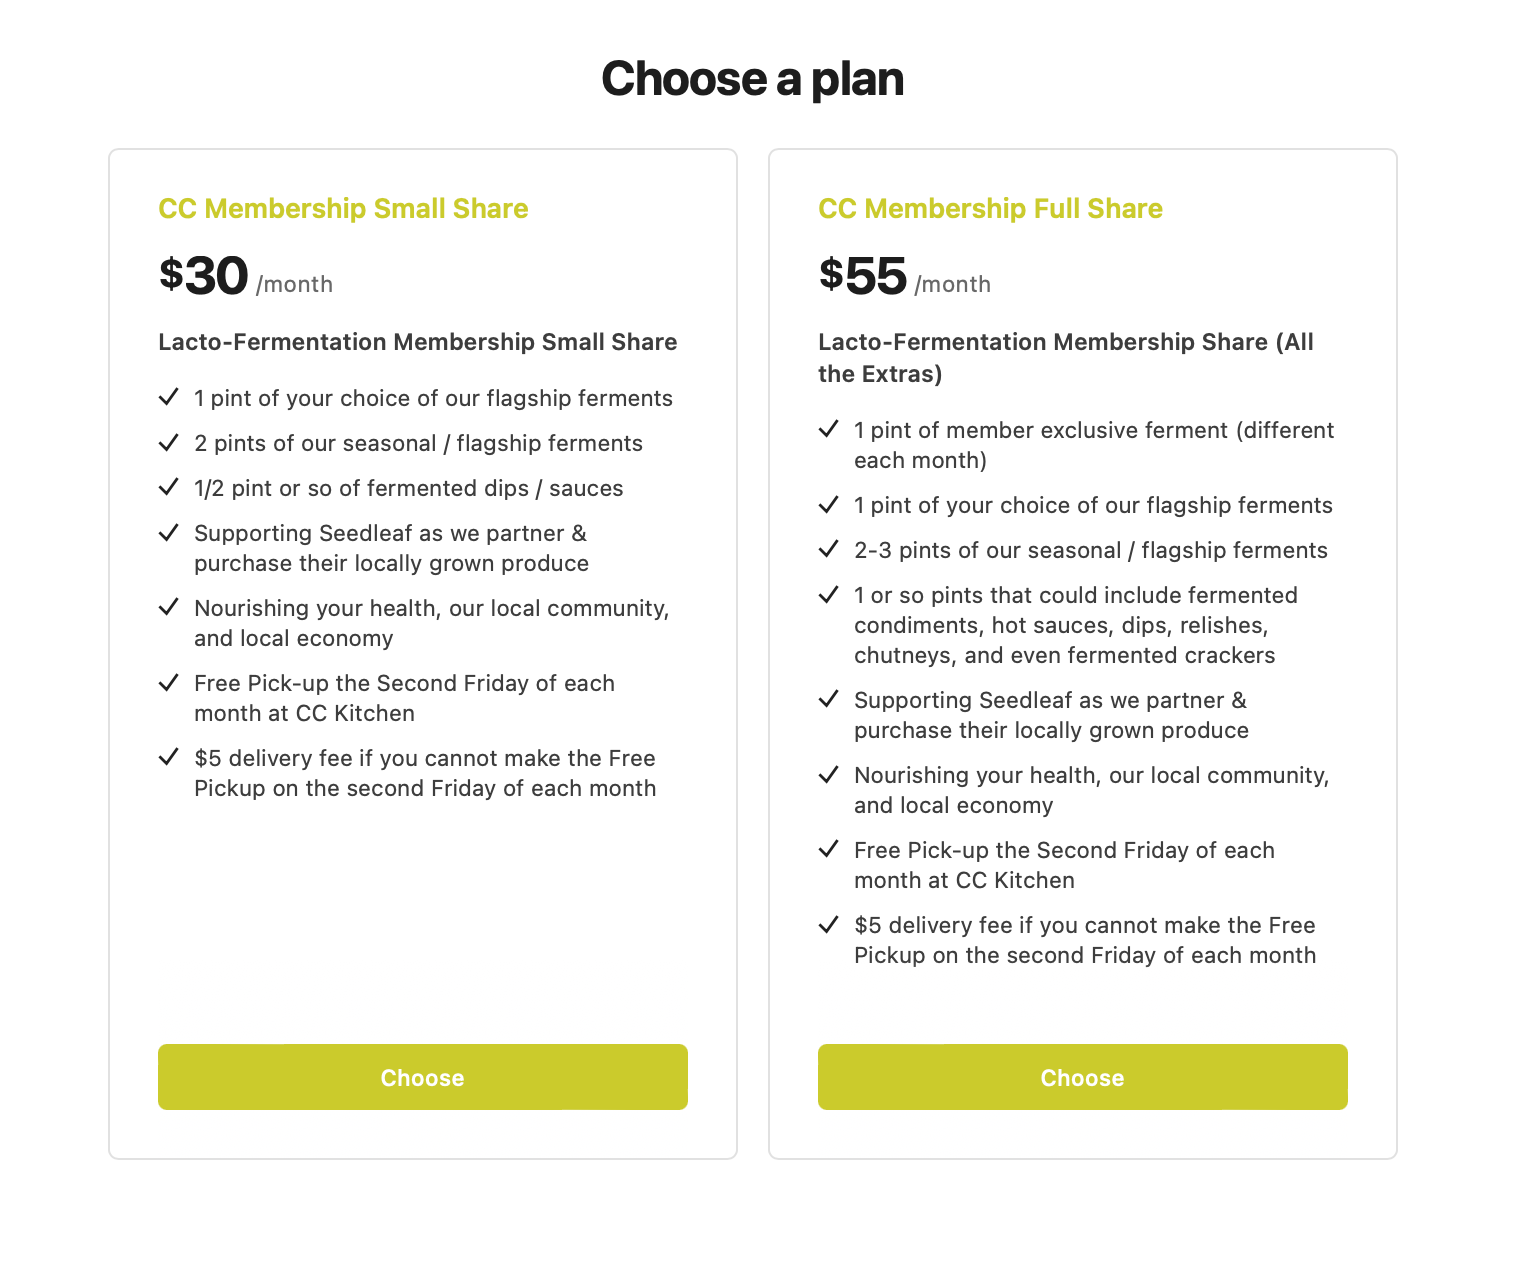
Task: Select the CC Membership Full Share title
Action: [990, 208]
